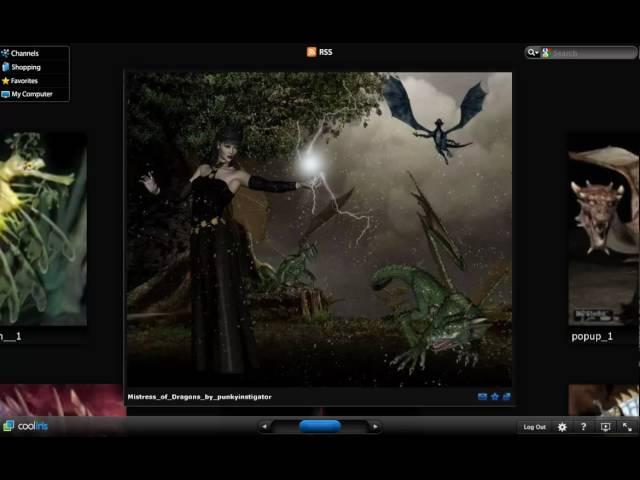Open help with the question mark

point(583,427)
